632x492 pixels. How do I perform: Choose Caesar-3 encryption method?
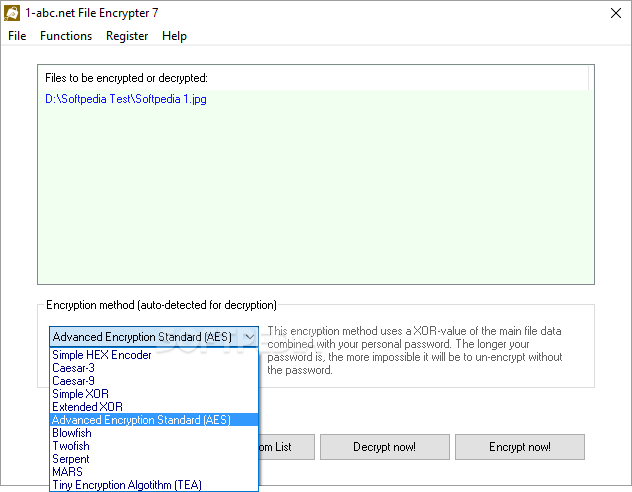tap(154, 368)
